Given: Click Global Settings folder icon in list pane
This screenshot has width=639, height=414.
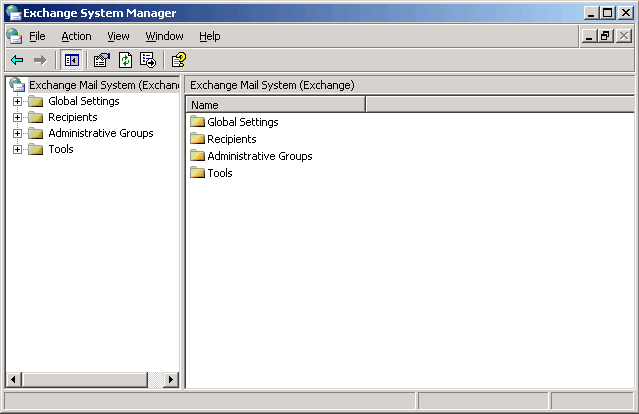Looking at the screenshot, I should [x=197, y=121].
